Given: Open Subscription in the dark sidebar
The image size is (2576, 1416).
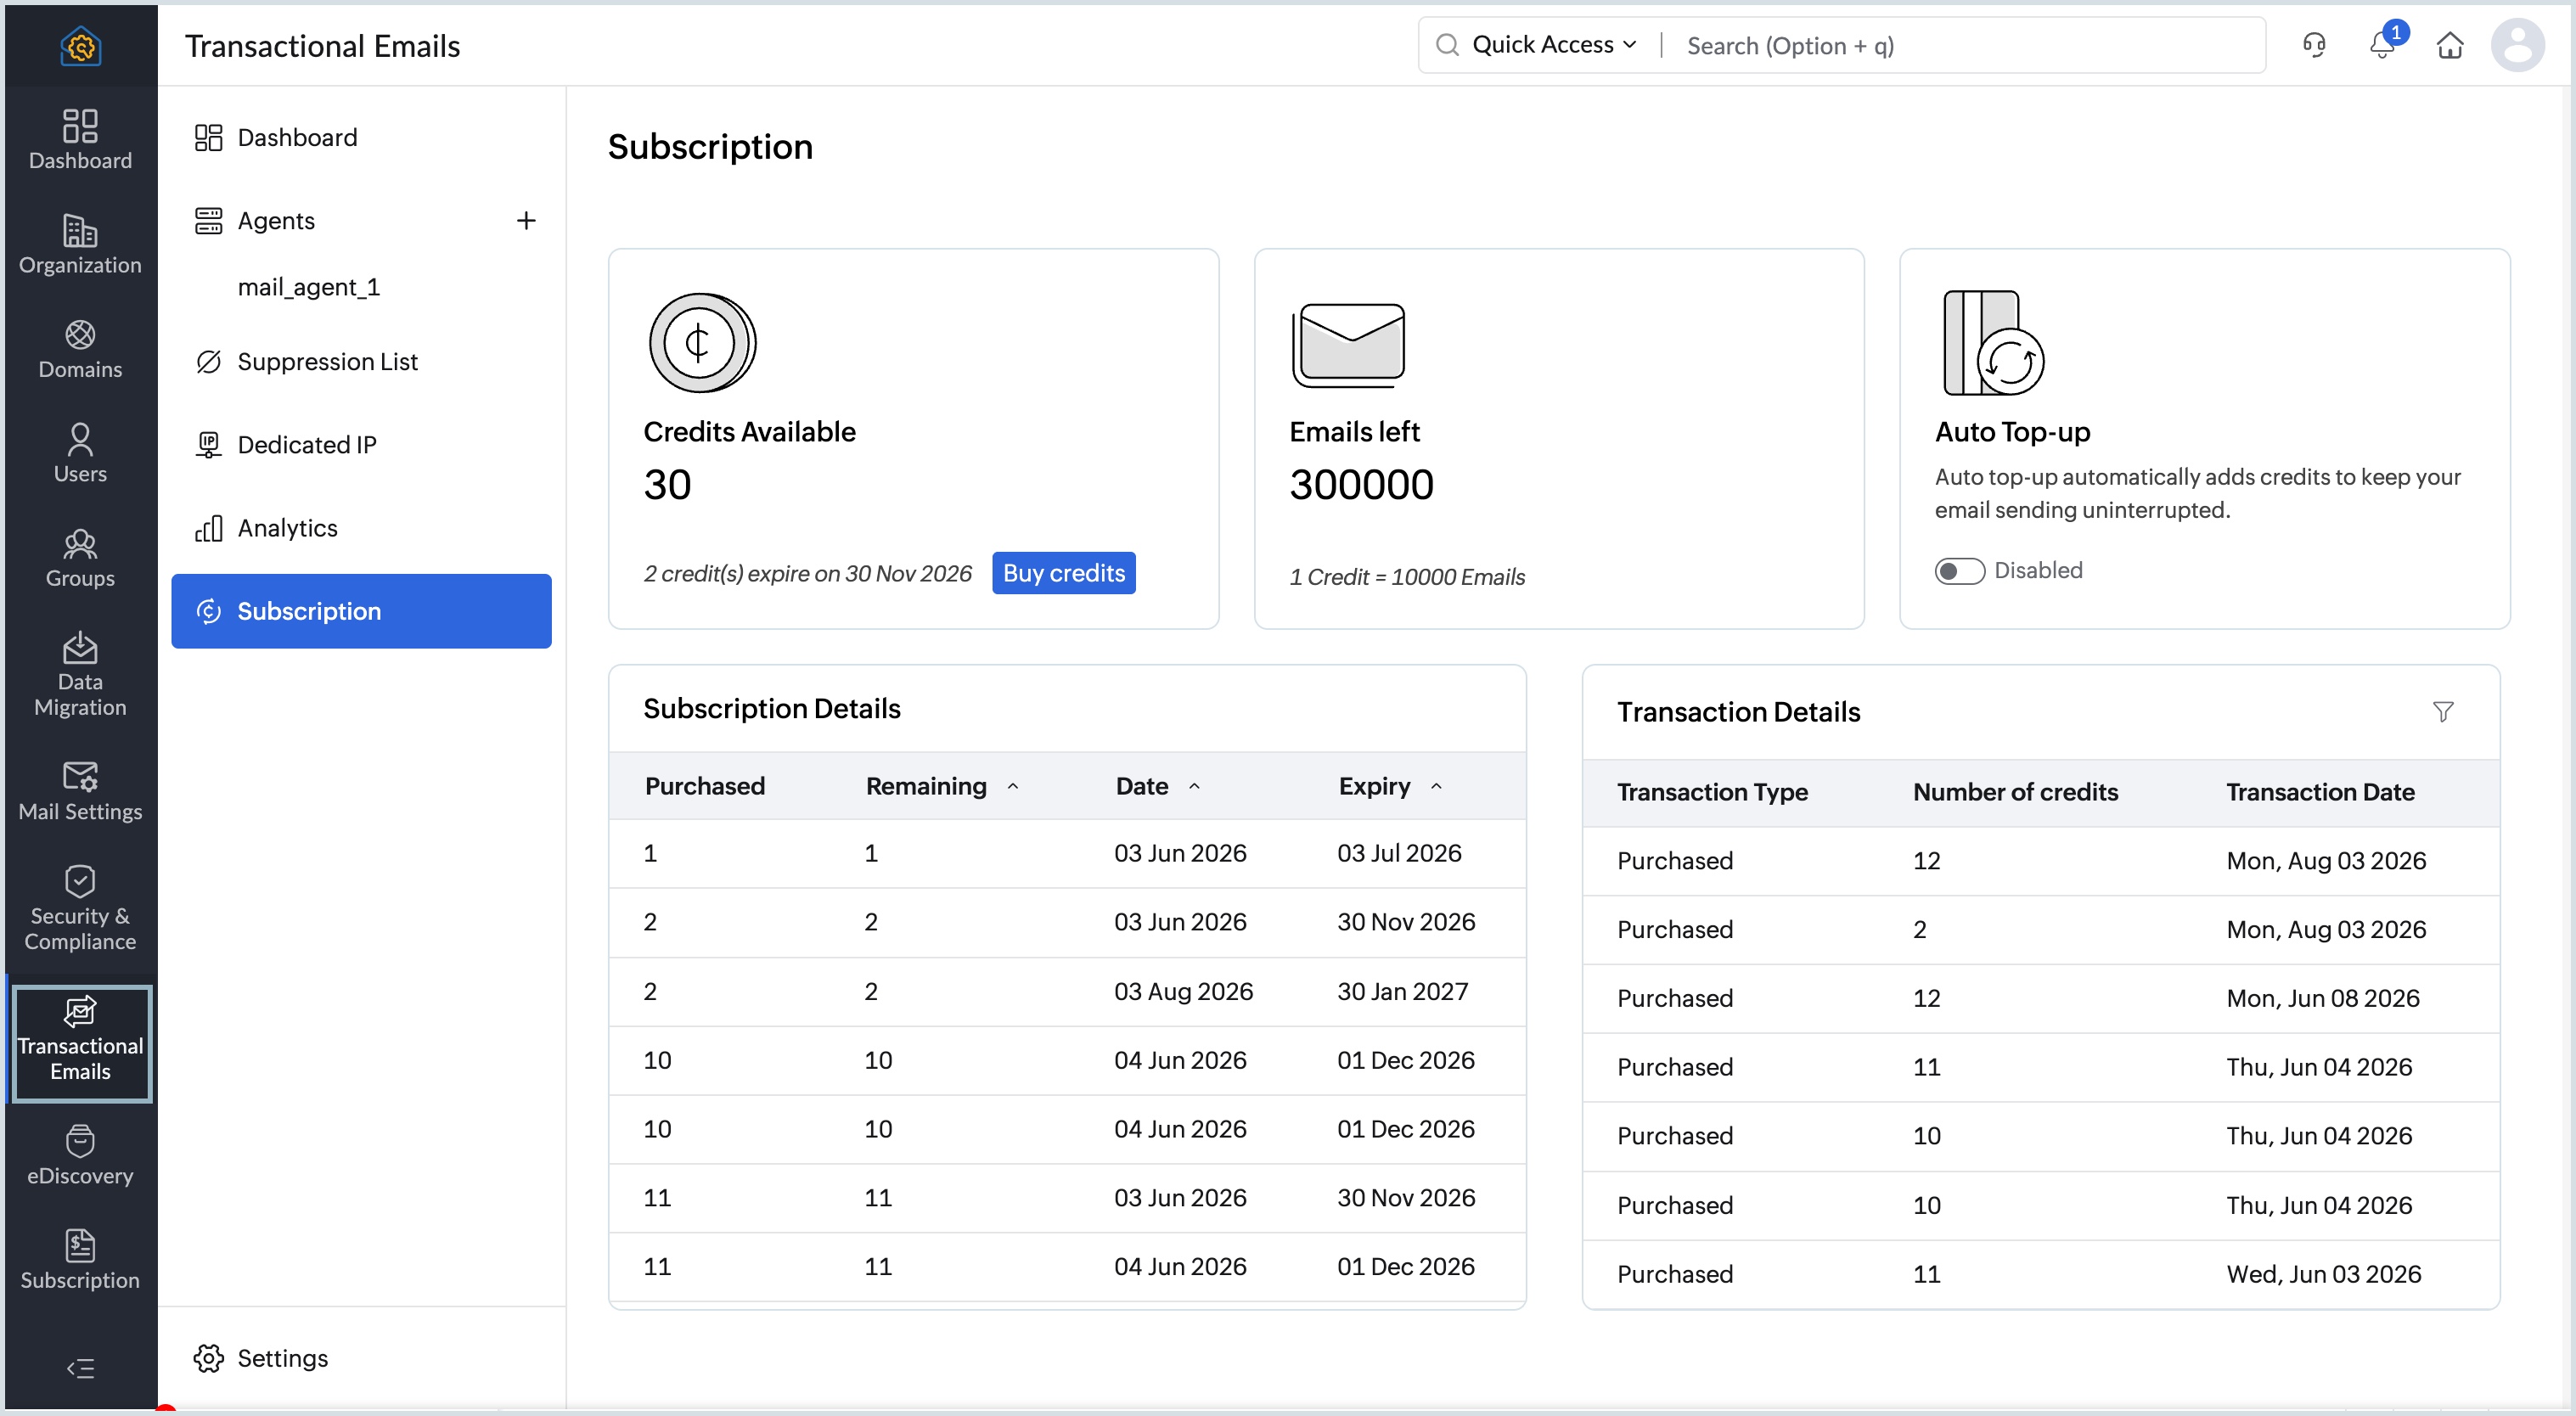Looking at the screenshot, I should tap(80, 1260).
